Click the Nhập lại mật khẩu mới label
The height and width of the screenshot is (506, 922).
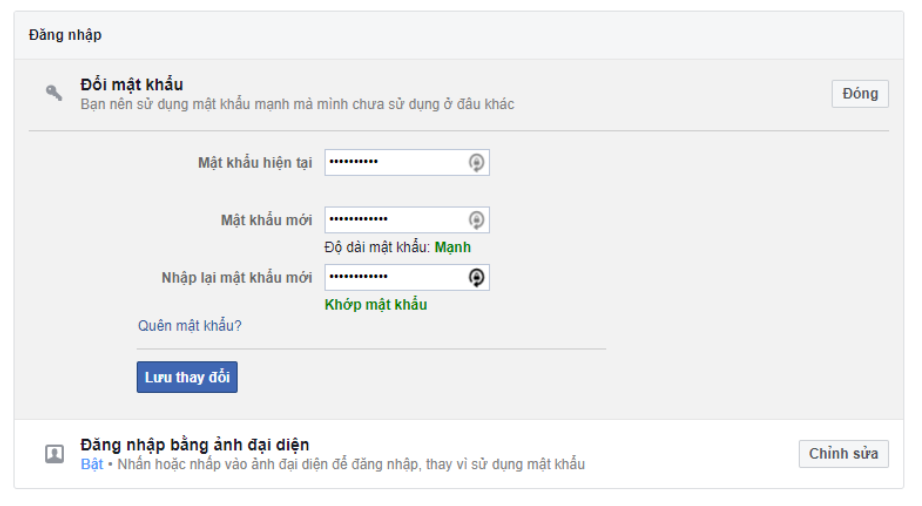pos(236,277)
